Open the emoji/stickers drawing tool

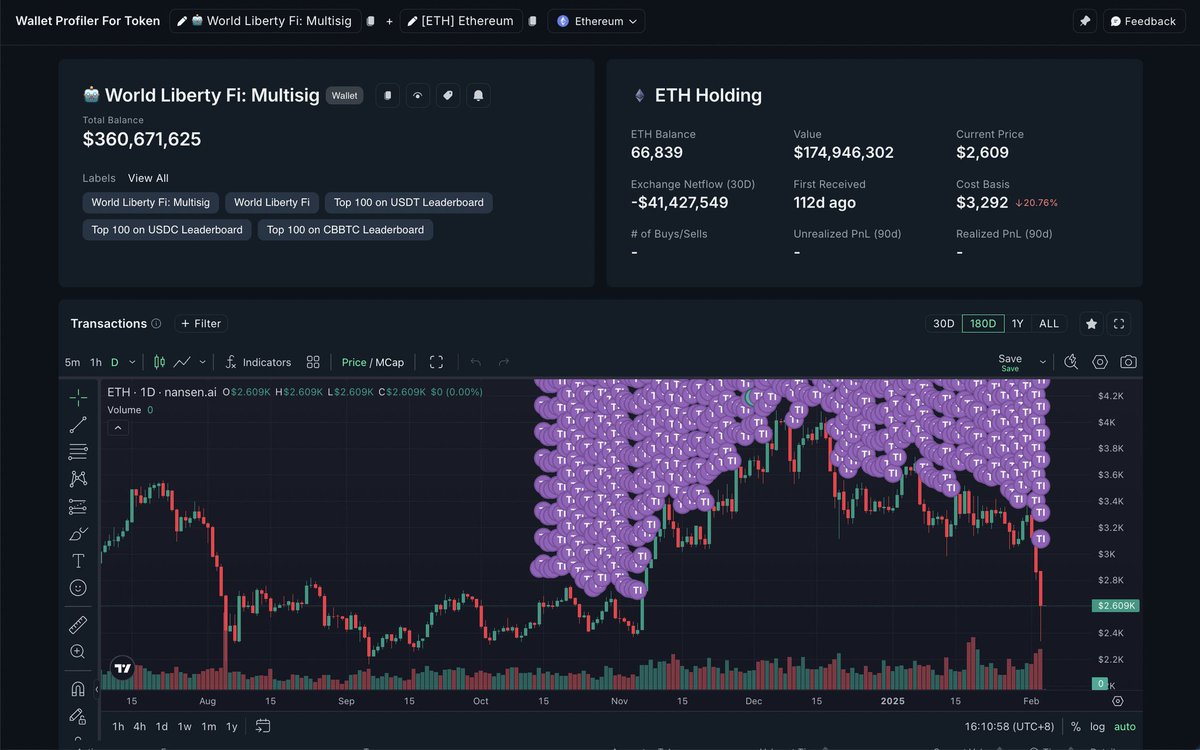(x=78, y=588)
